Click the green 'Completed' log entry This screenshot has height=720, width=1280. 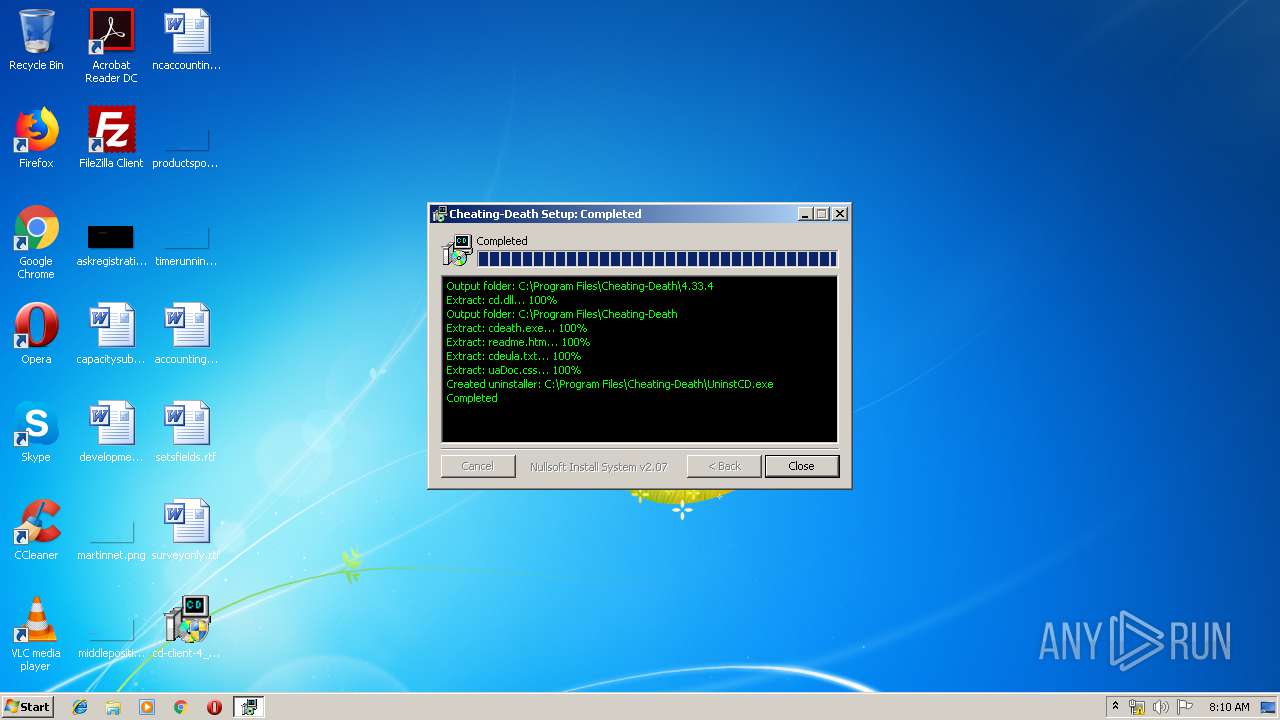[471, 398]
